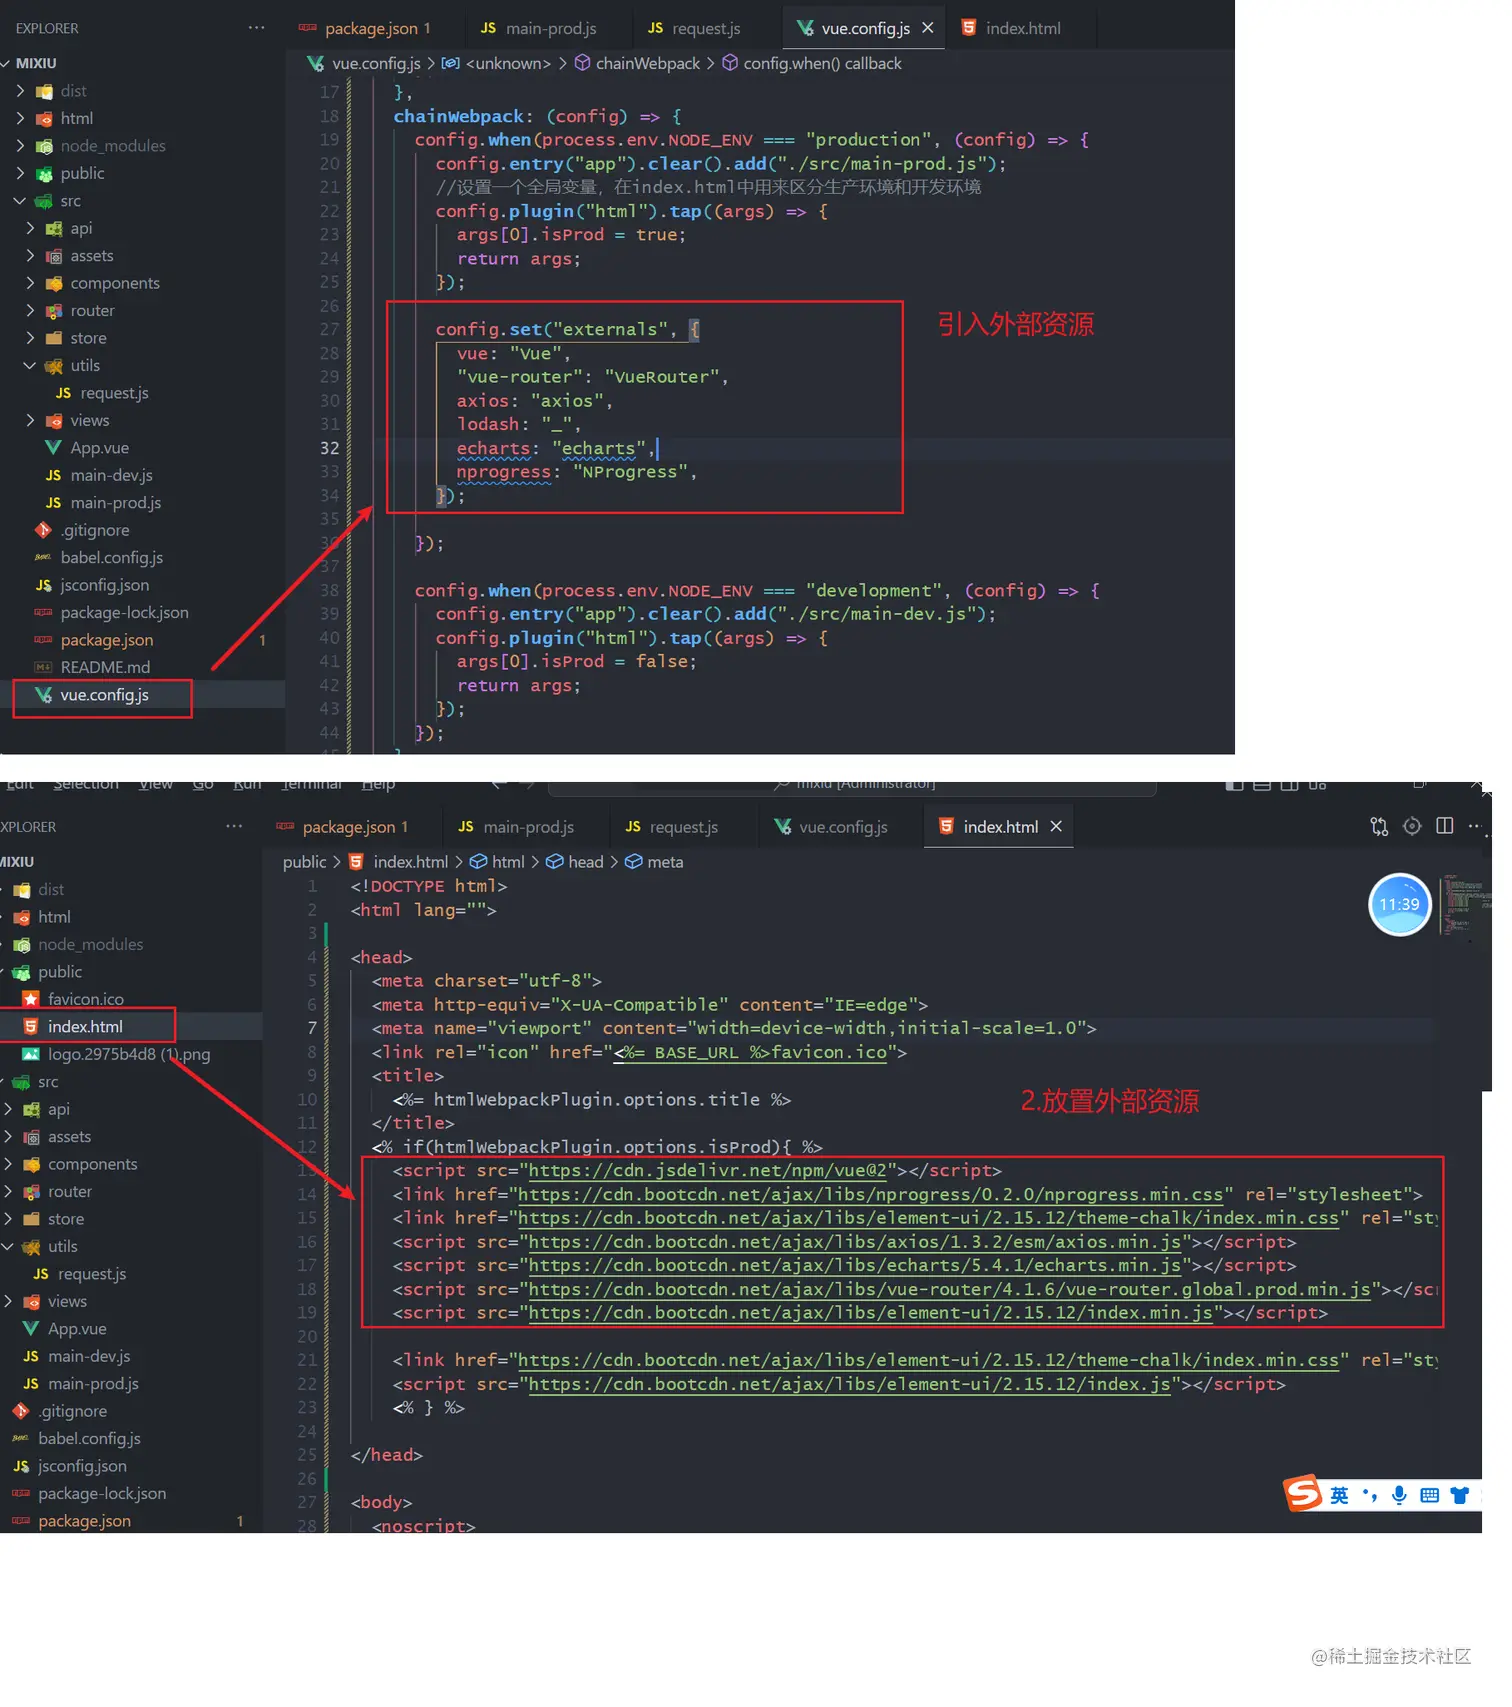The height and width of the screenshot is (1707, 1512).
Task: Click vue.config.js icon in top explorer tree
Action: point(43,695)
